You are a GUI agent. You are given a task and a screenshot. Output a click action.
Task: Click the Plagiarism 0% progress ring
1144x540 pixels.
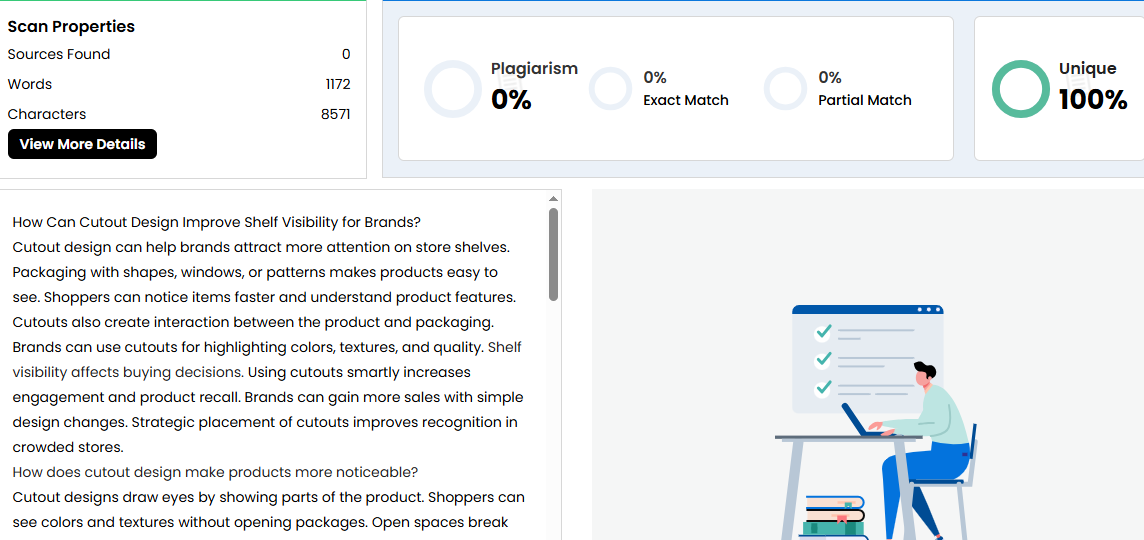(453, 89)
